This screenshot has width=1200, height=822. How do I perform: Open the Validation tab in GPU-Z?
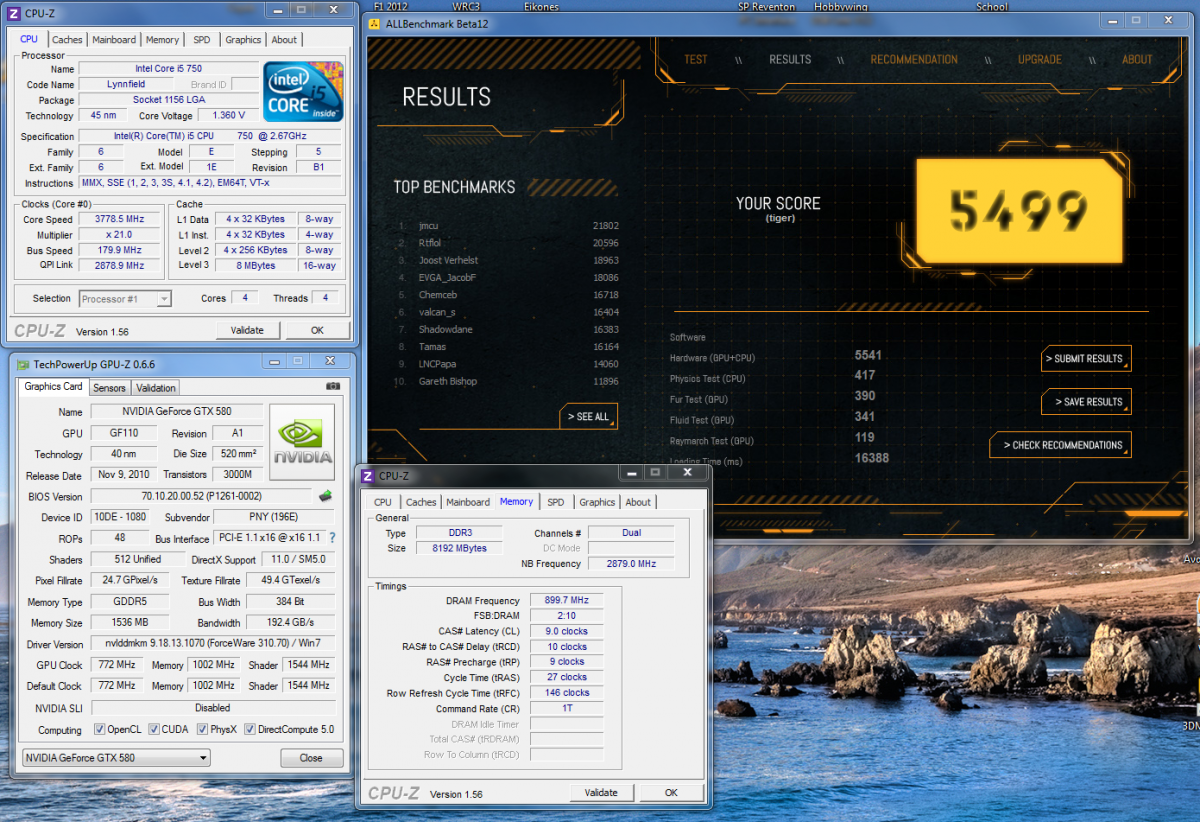tap(155, 388)
